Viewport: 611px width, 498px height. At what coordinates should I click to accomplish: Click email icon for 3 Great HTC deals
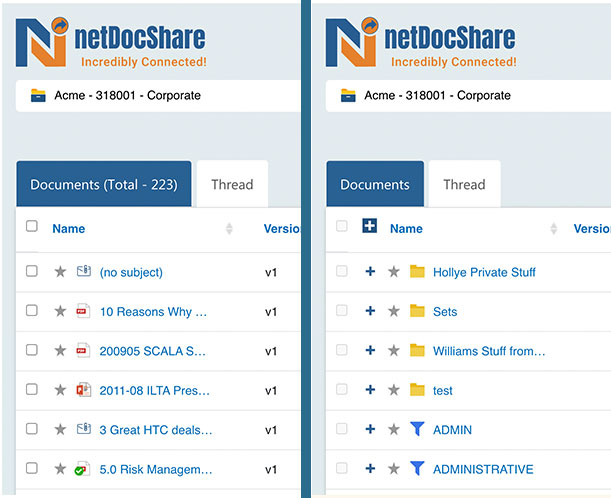click(84, 429)
